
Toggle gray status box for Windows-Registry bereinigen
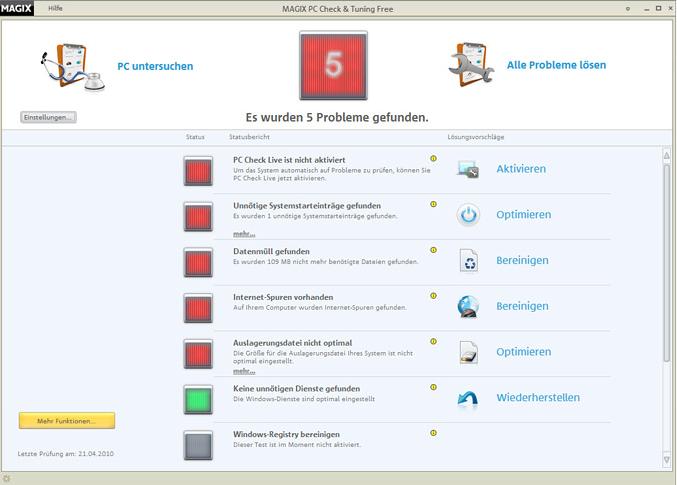(x=199, y=445)
